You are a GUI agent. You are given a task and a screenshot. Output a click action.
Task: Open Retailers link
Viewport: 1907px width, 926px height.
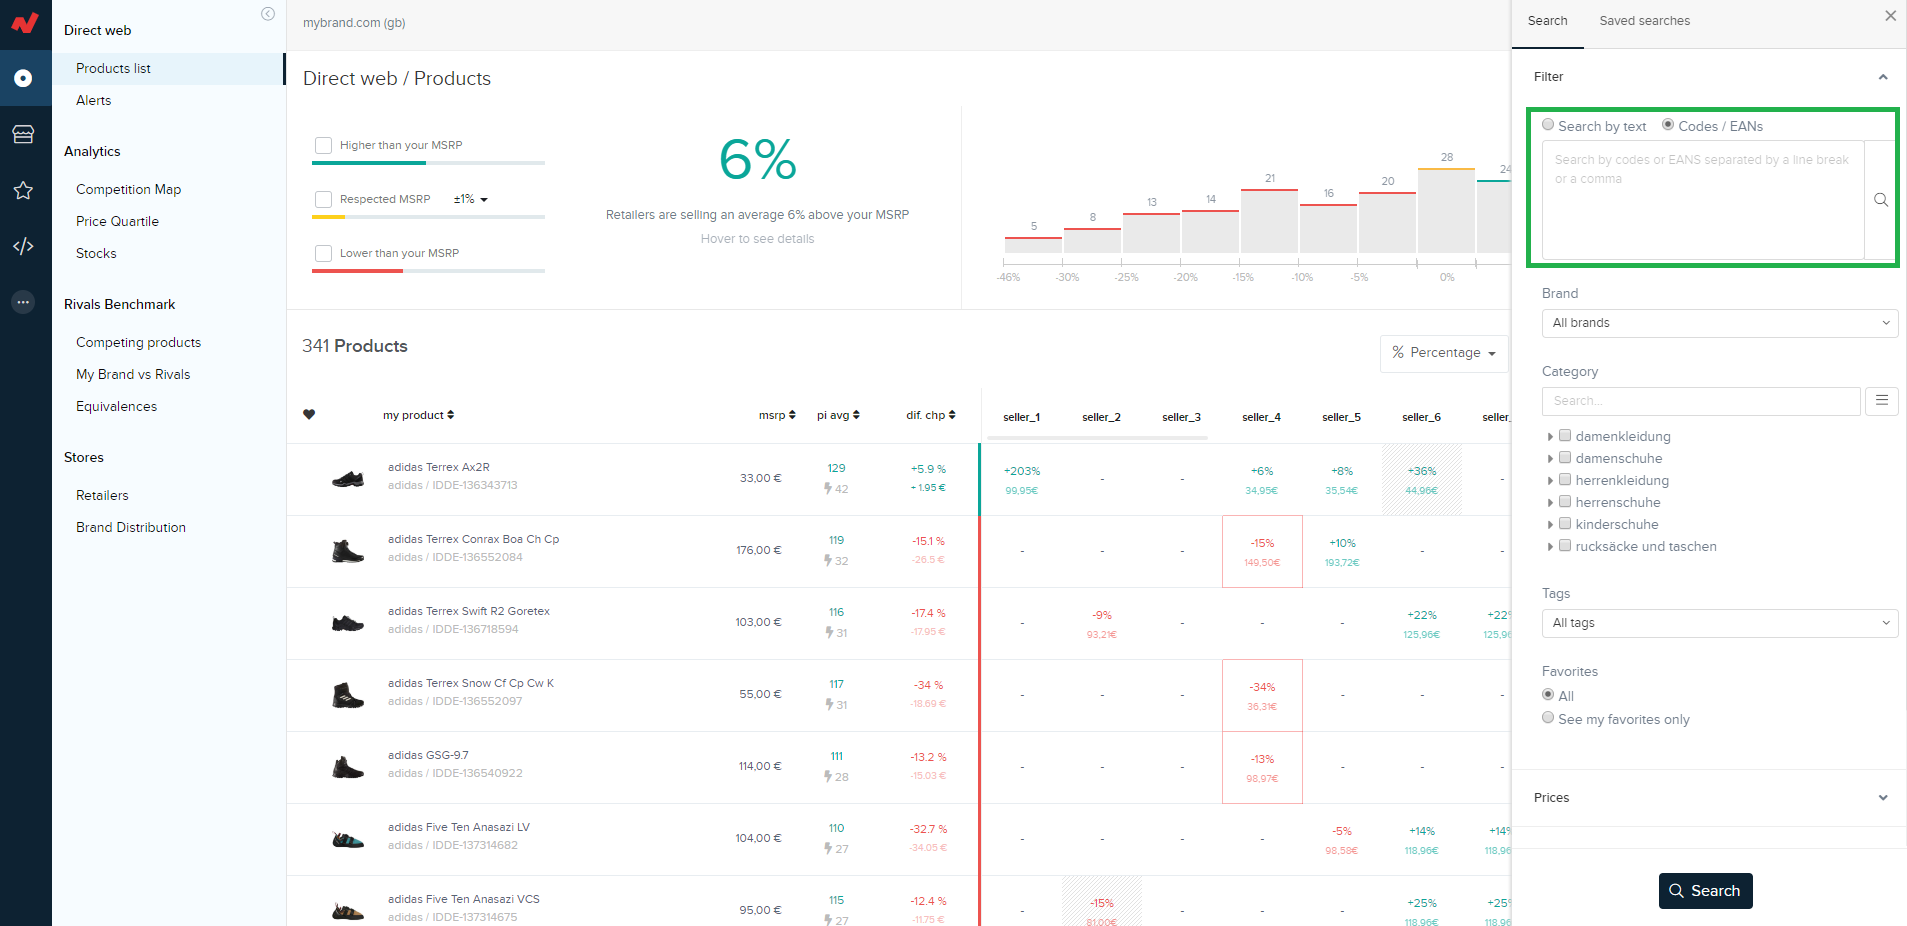point(102,495)
